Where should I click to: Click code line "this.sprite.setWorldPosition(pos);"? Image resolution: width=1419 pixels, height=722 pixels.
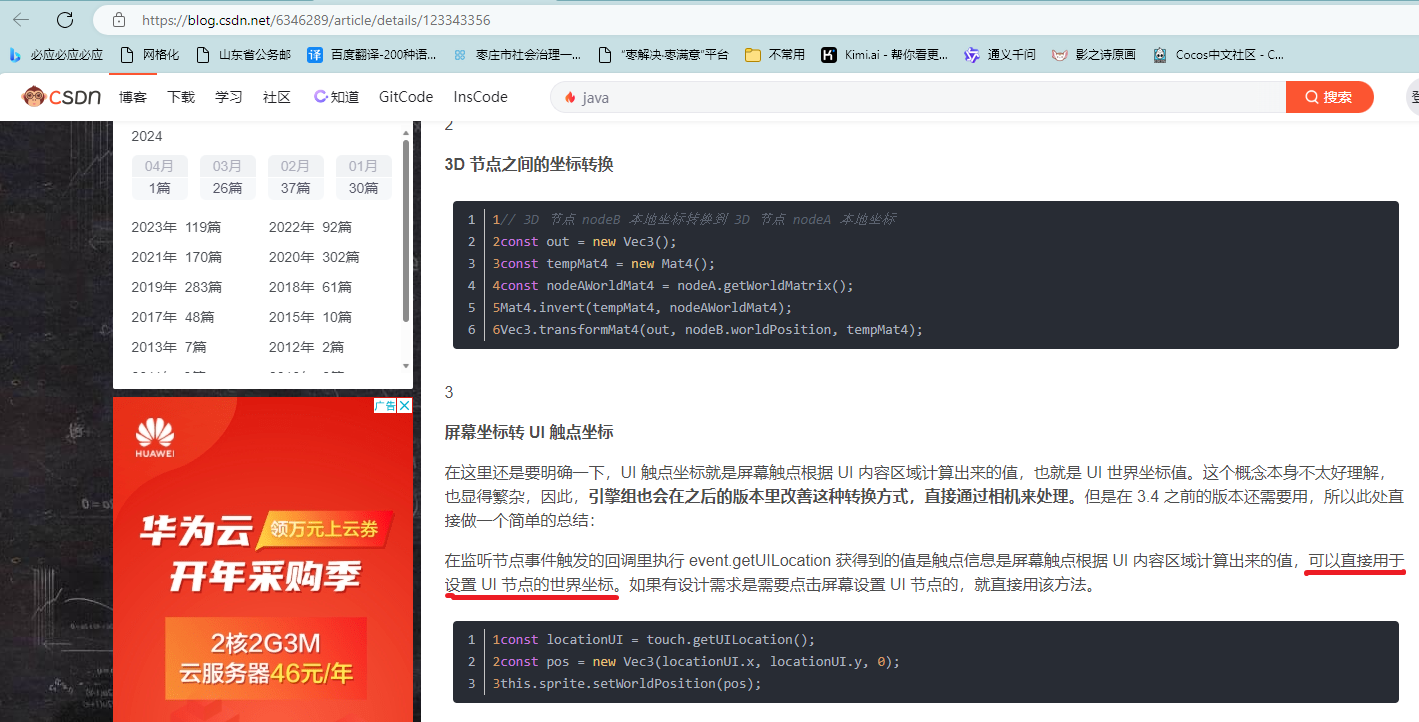point(627,683)
